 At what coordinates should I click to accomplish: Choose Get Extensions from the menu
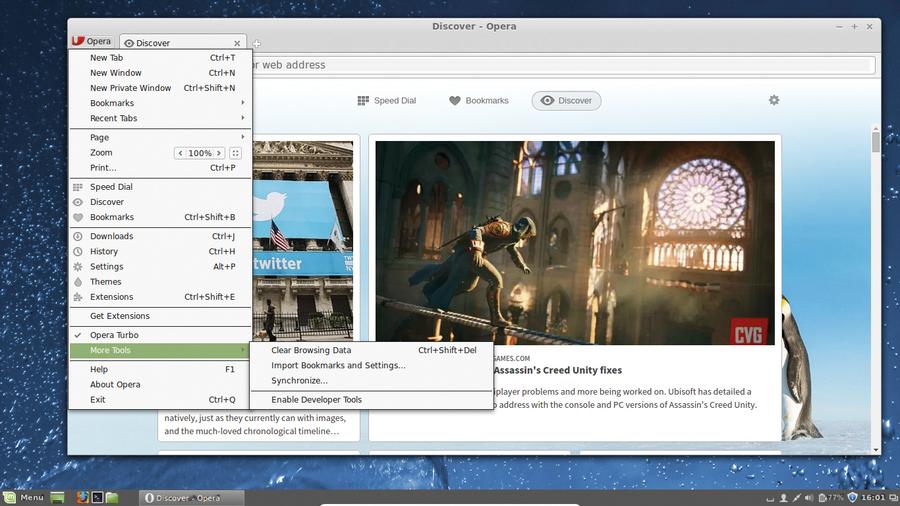(x=161, y=316)
